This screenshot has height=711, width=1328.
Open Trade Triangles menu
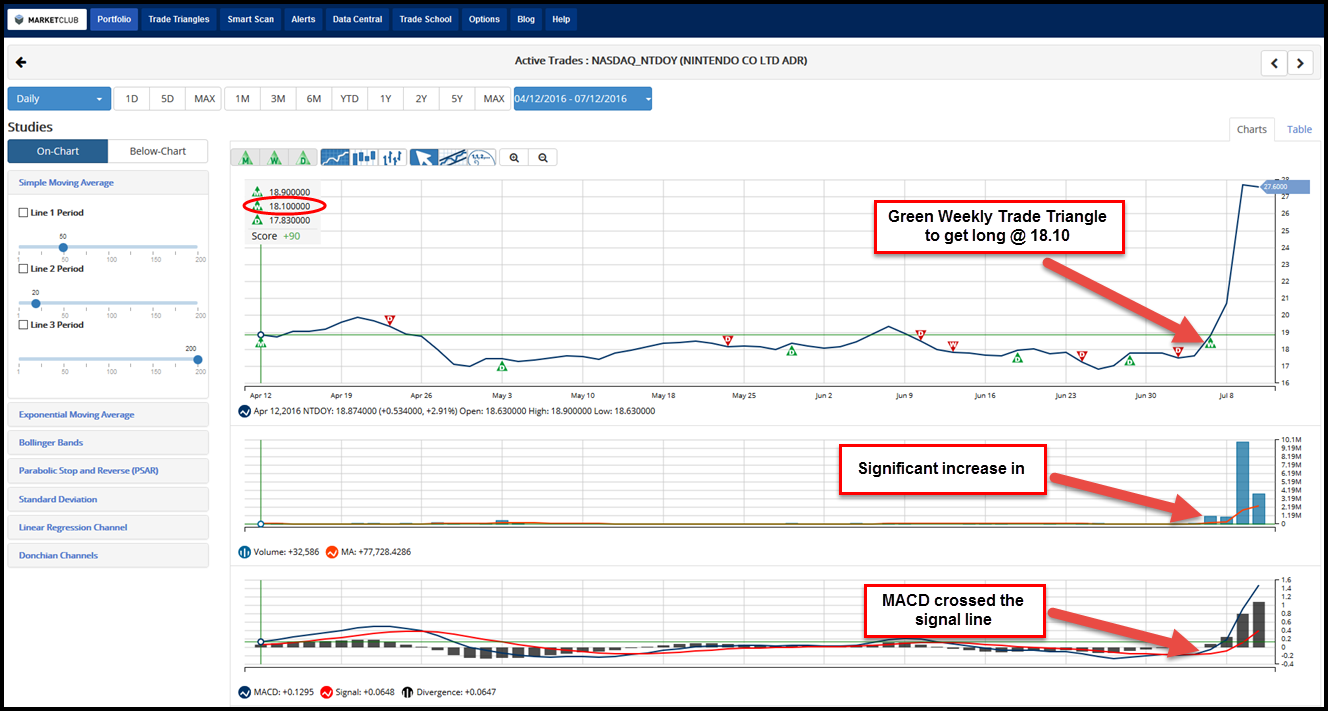[179, 19]
